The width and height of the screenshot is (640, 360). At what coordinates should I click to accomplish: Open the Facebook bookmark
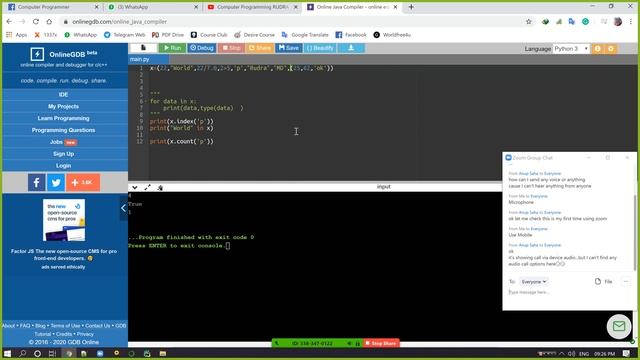351,35
